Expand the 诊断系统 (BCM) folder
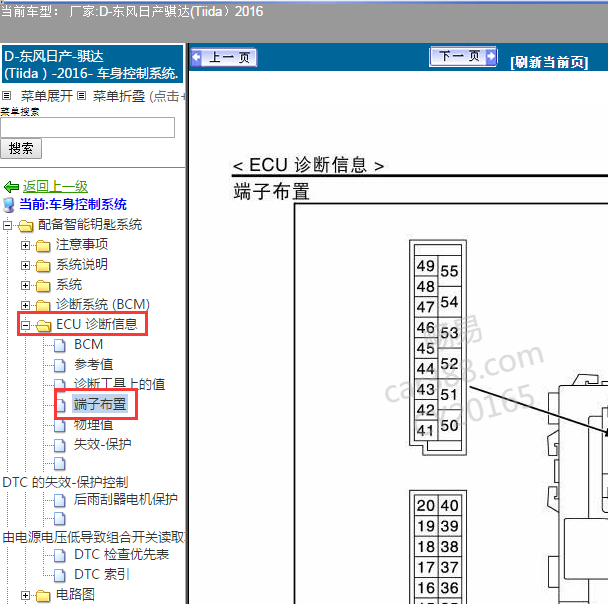 (25, 305)
